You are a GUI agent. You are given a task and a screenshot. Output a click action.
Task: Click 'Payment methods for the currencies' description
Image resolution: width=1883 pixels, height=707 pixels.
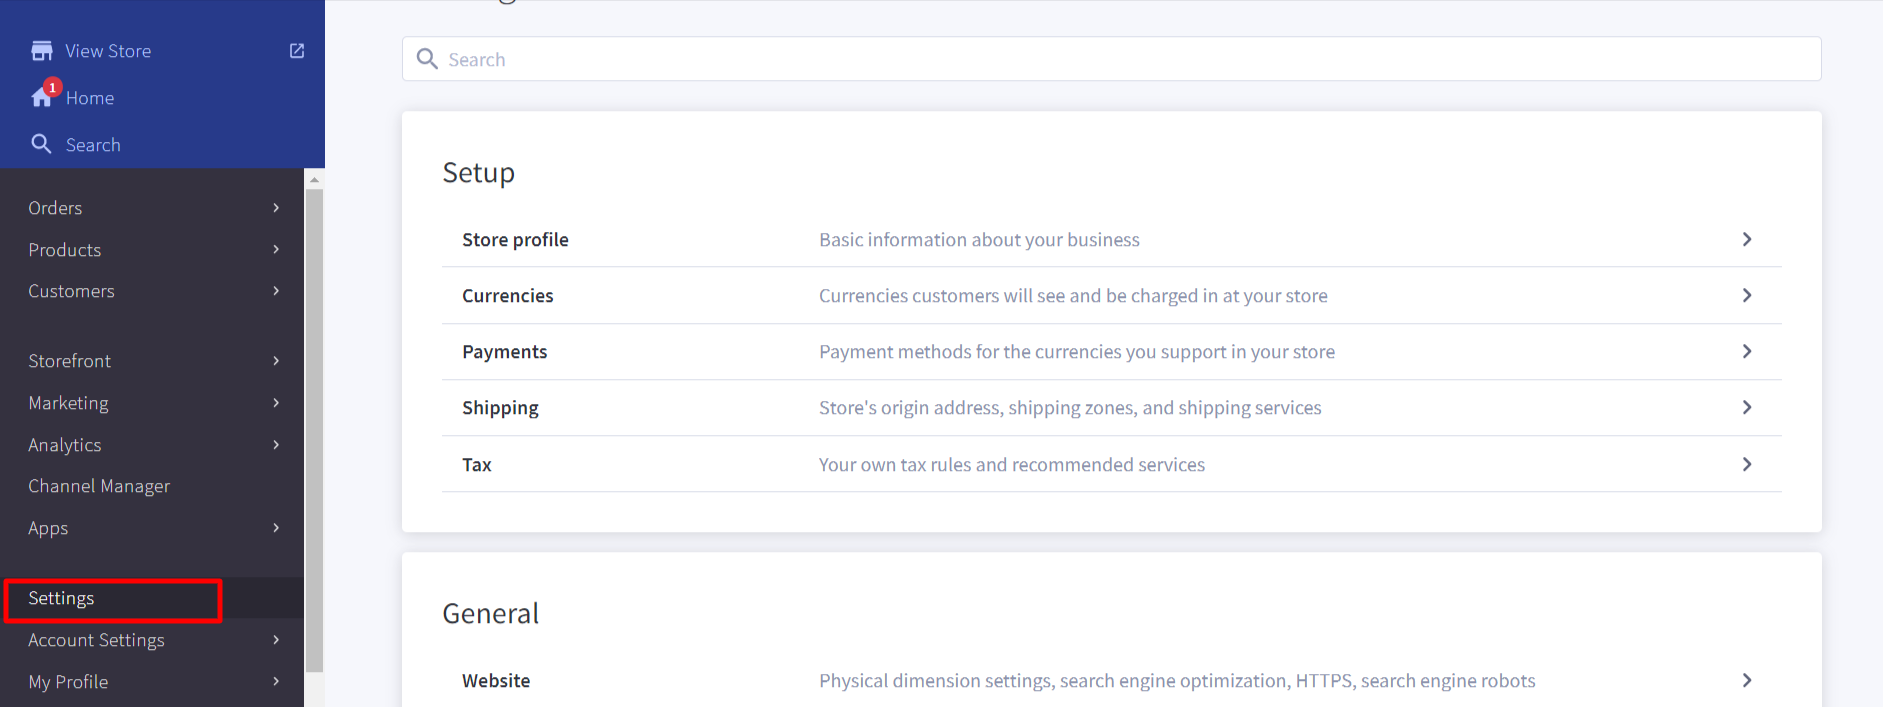pyautogui.click(x=1077, y=352)
